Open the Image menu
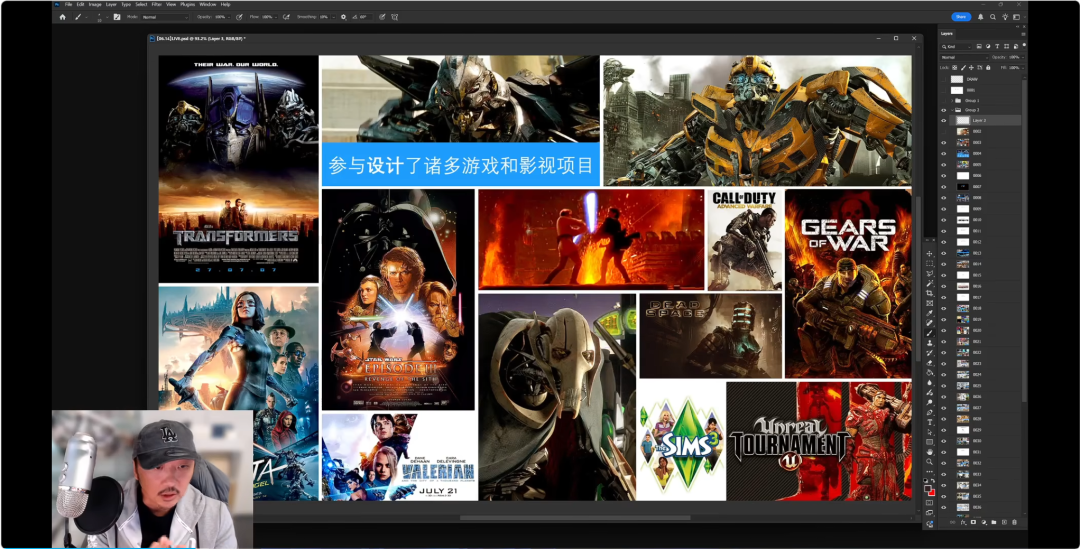This screenshot has height=549, width=1080. [95, 4]
